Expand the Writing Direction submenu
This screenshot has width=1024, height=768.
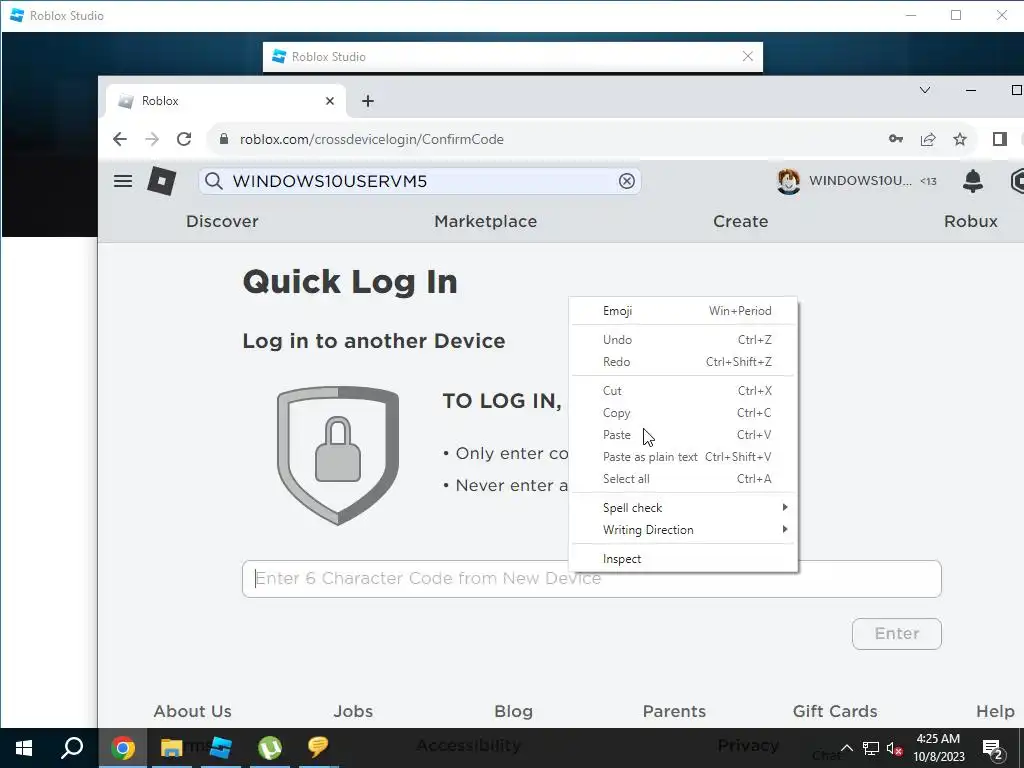(683, 530)
